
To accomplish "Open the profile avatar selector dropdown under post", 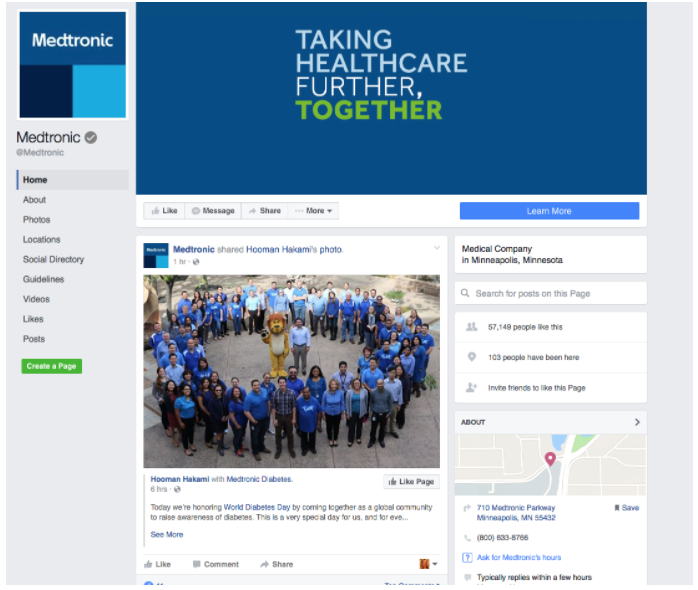I will click(x=428, y=564).
